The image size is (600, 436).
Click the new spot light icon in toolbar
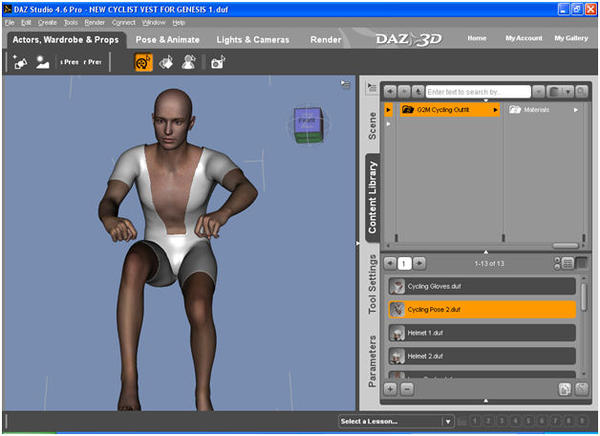point(20,62)
